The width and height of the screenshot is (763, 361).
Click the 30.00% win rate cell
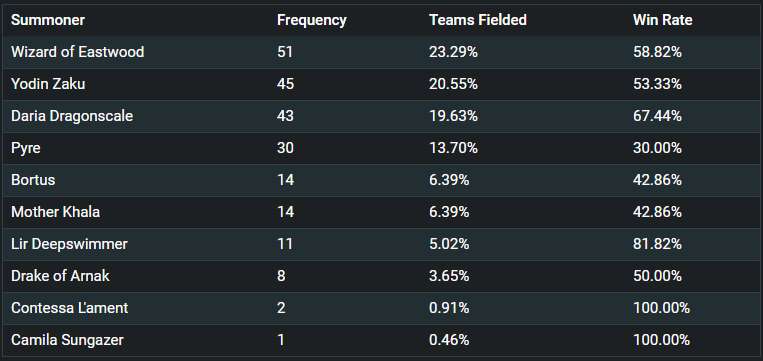(657, 148)
